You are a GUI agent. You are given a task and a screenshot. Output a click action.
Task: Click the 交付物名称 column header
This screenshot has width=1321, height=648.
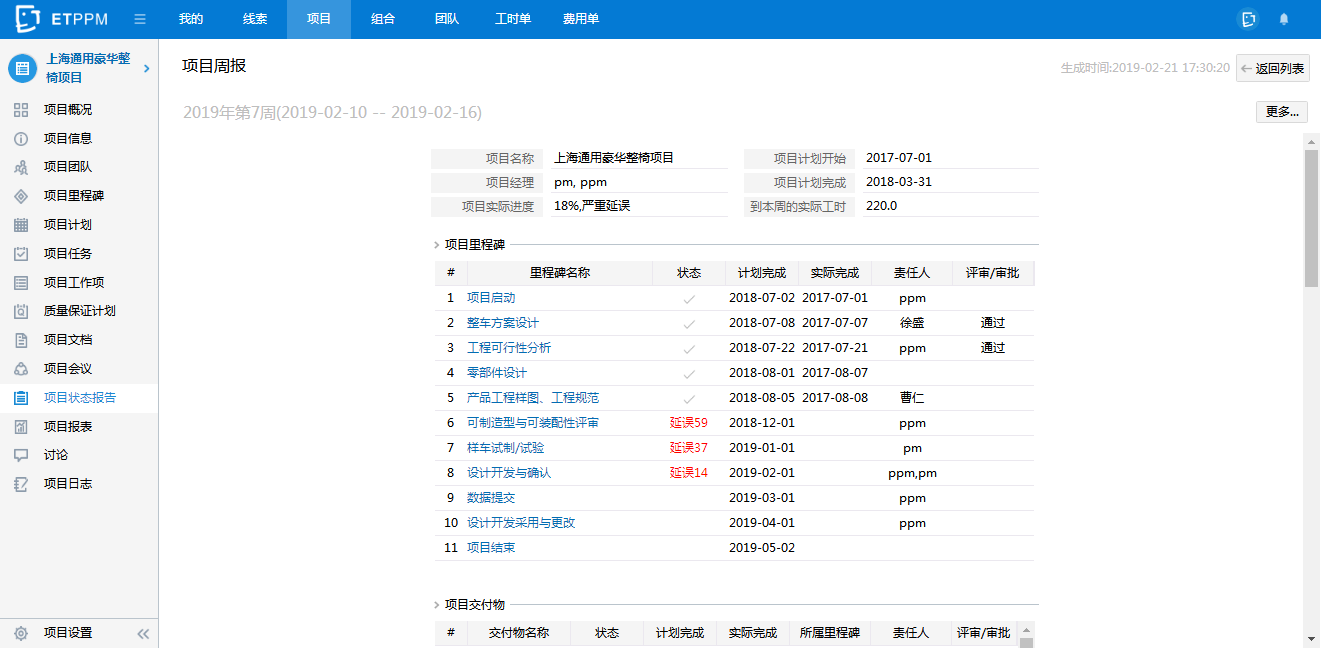click(518, 633)
